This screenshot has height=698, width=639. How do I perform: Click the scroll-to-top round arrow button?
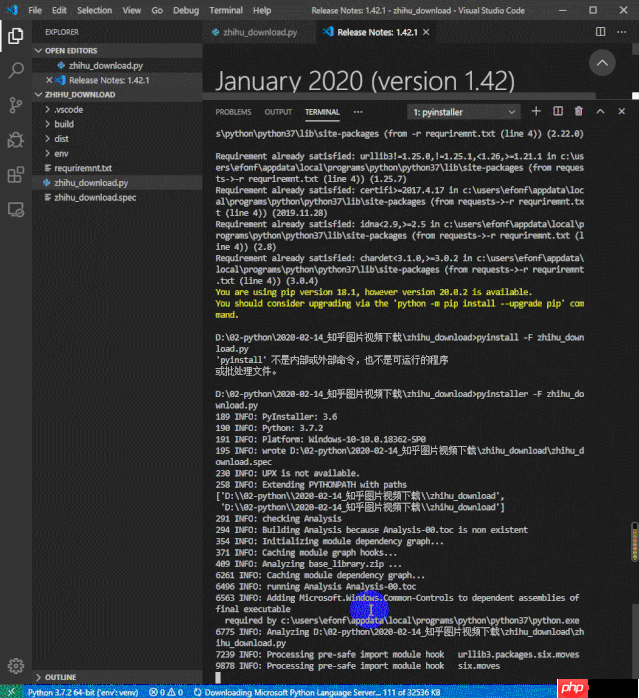point(602,63)
